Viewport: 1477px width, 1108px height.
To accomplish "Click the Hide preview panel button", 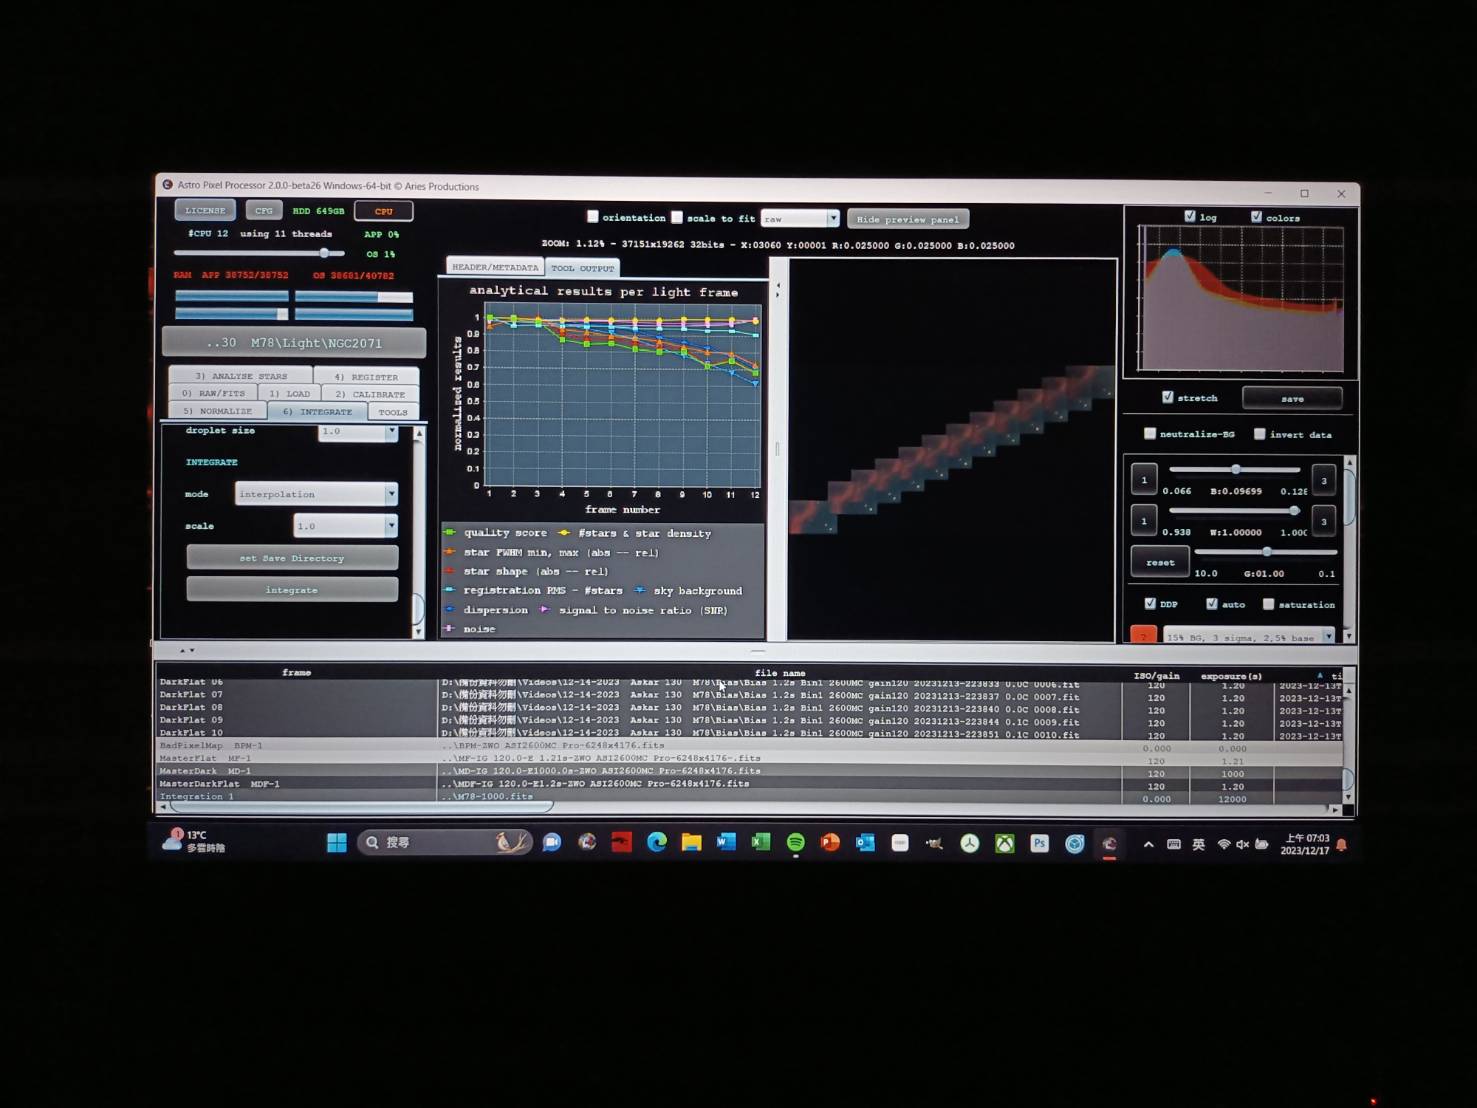I will [x=906, y=218].
